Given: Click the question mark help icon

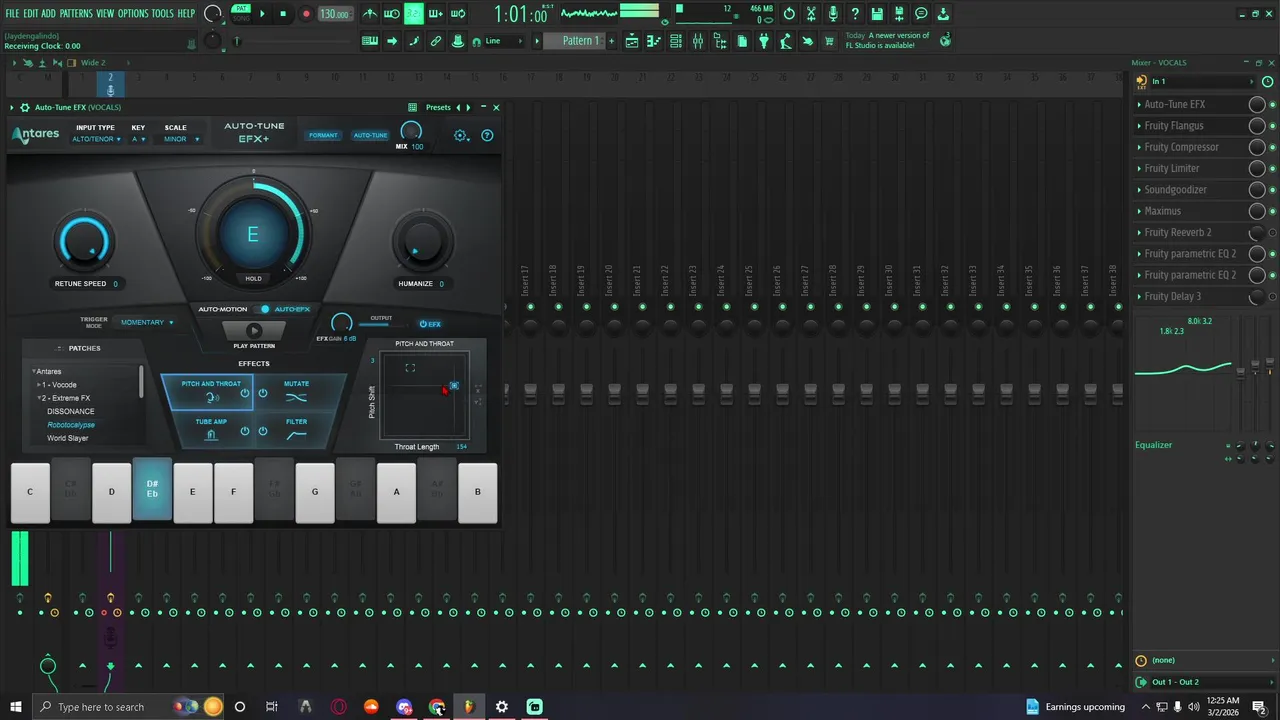Looking at the screenshot, I should pyautogui.click(x=855, y=14).
